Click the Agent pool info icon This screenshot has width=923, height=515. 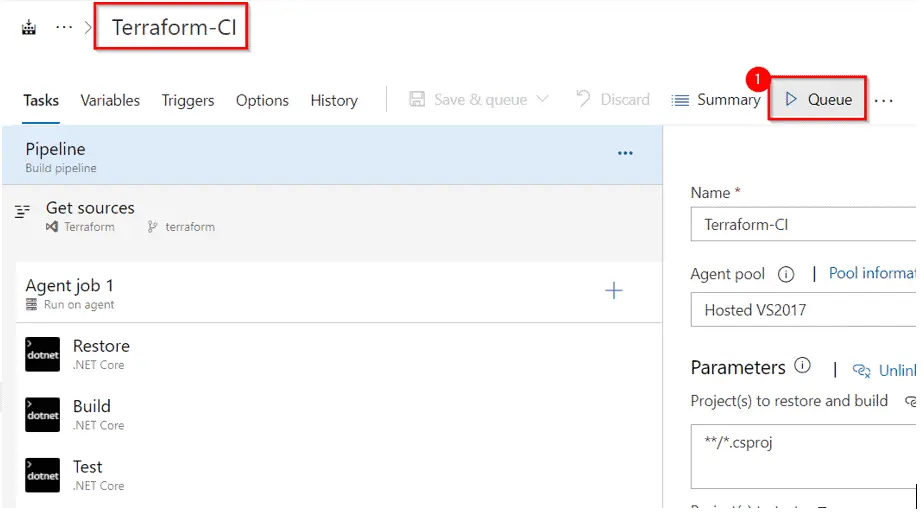click(786, 274)
